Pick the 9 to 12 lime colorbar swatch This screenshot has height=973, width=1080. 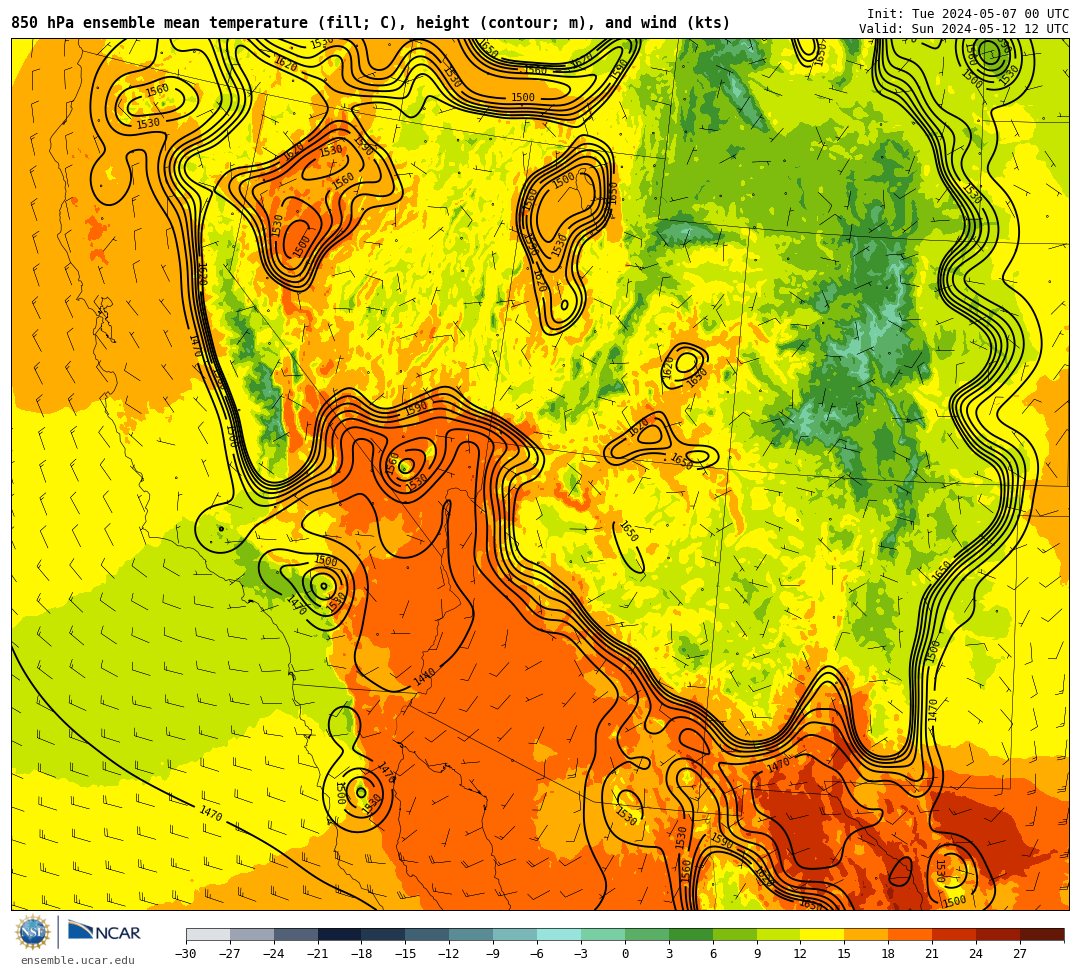pyautogui.click(x=779, y=935)
